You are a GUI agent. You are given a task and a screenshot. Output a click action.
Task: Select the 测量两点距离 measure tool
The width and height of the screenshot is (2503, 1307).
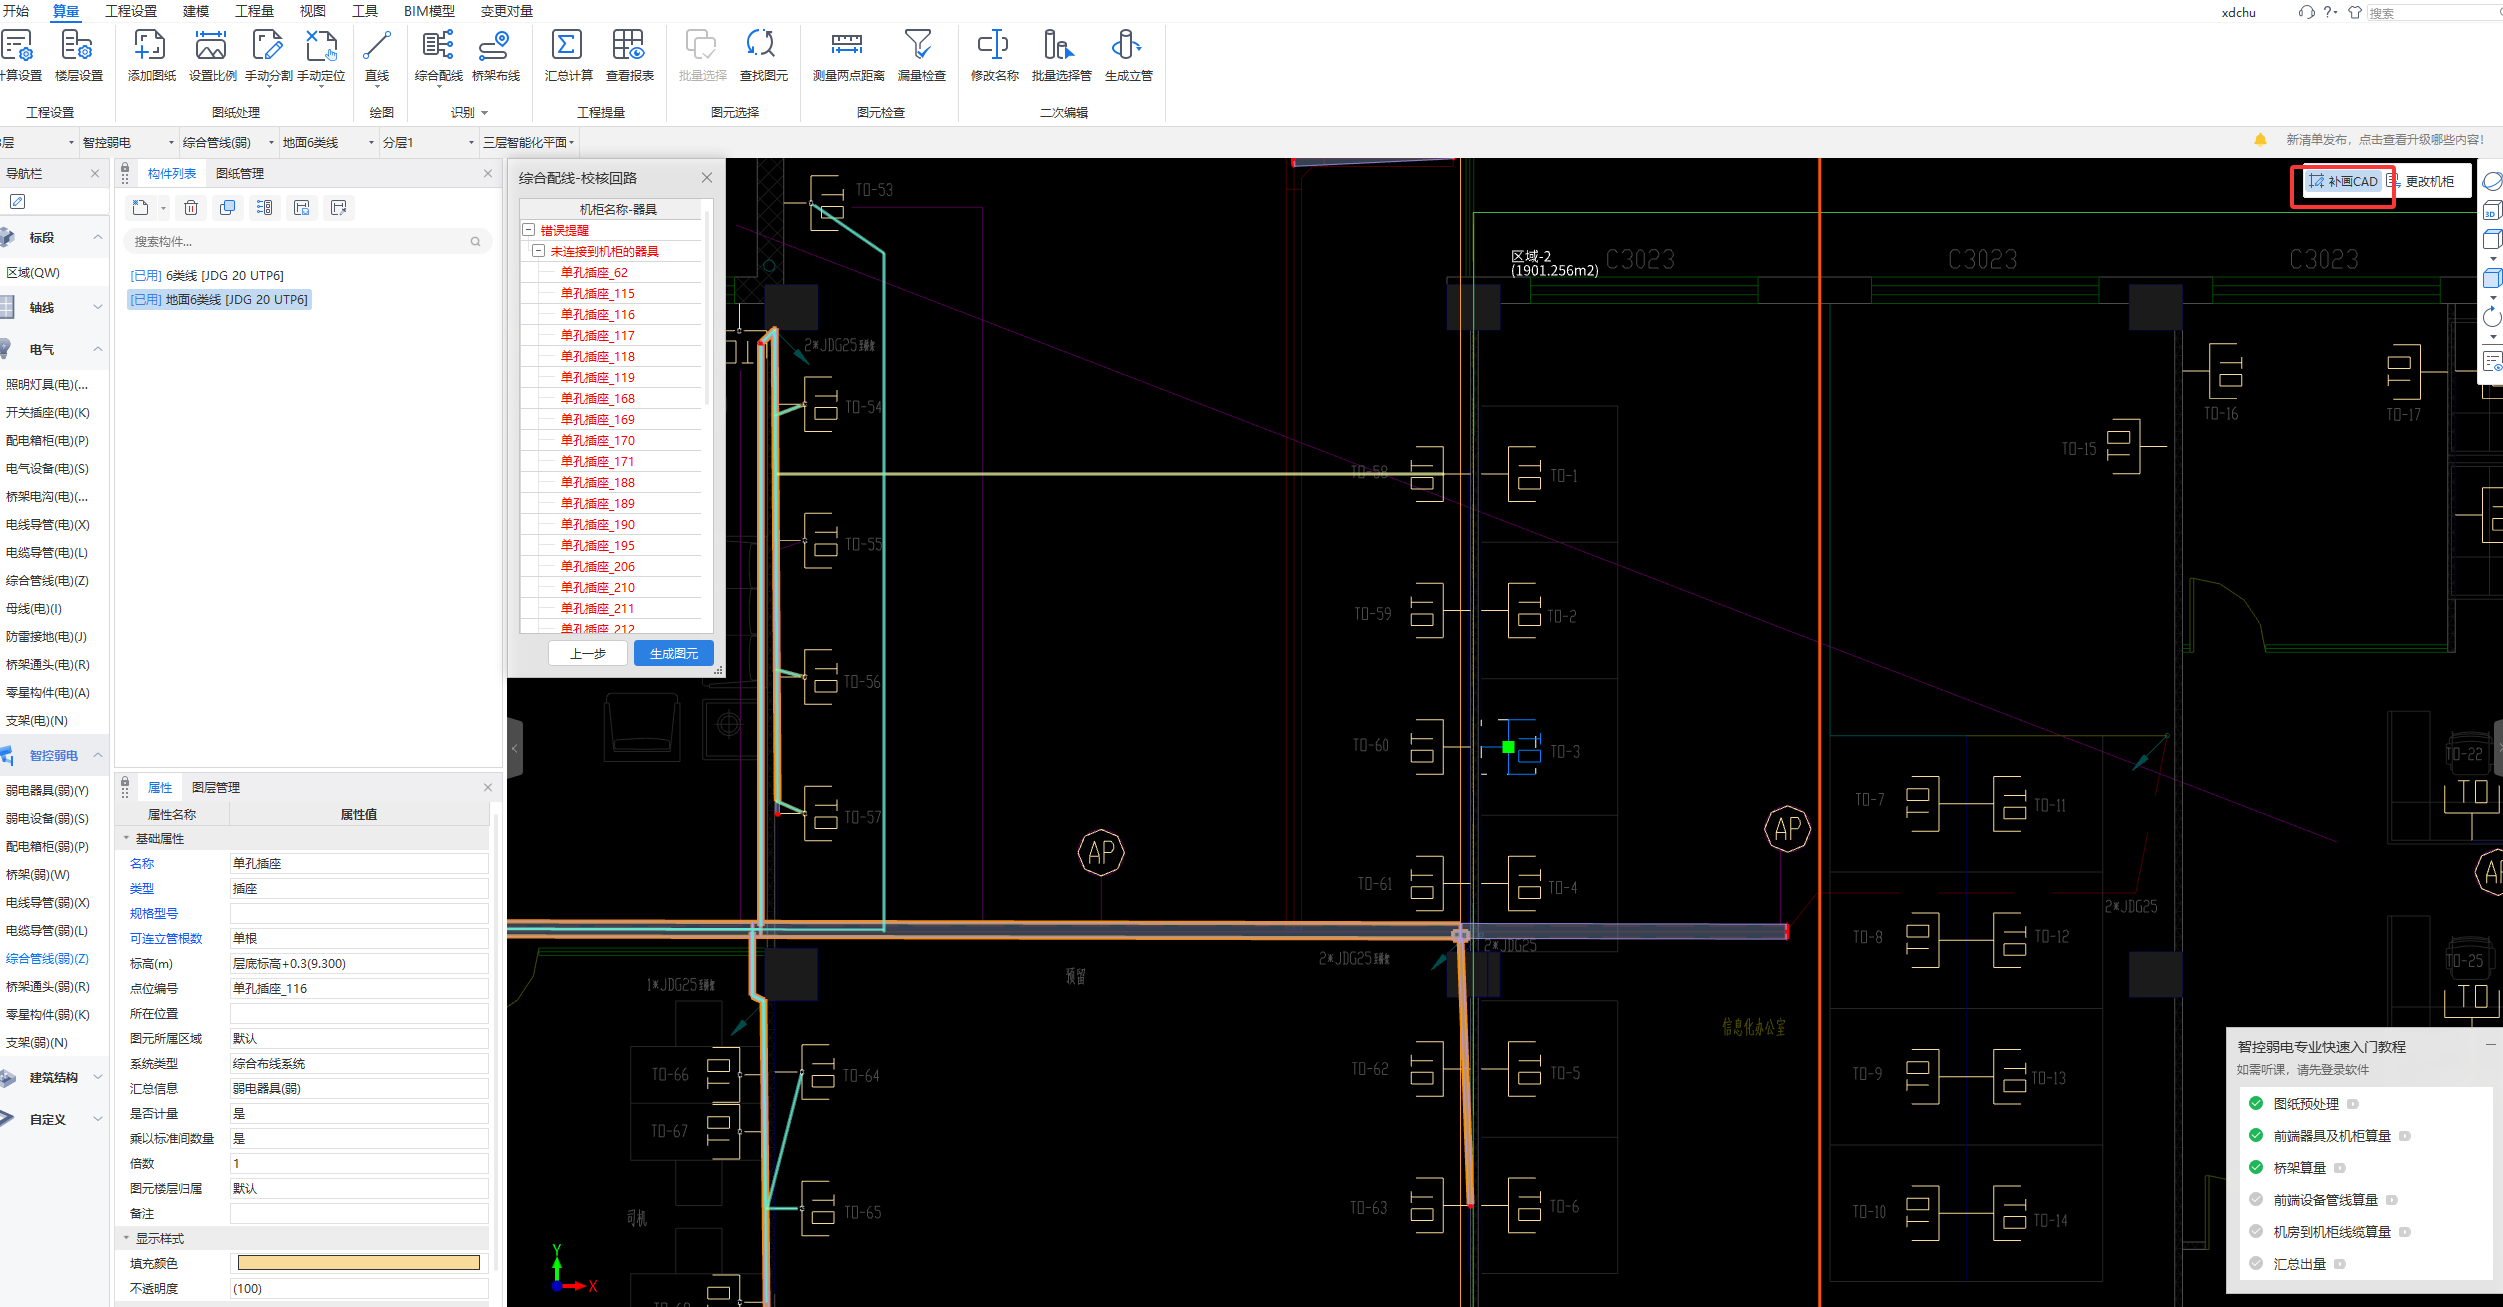click(846, 45)
